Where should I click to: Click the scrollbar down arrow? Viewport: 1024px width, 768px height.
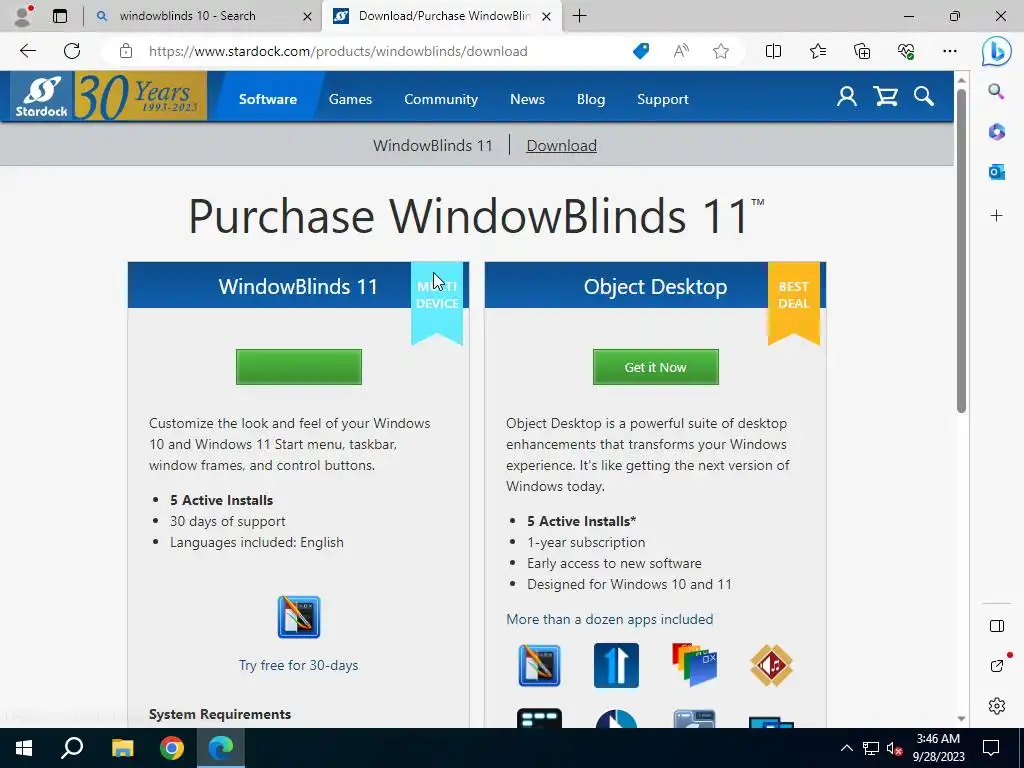tap(961, 718)
